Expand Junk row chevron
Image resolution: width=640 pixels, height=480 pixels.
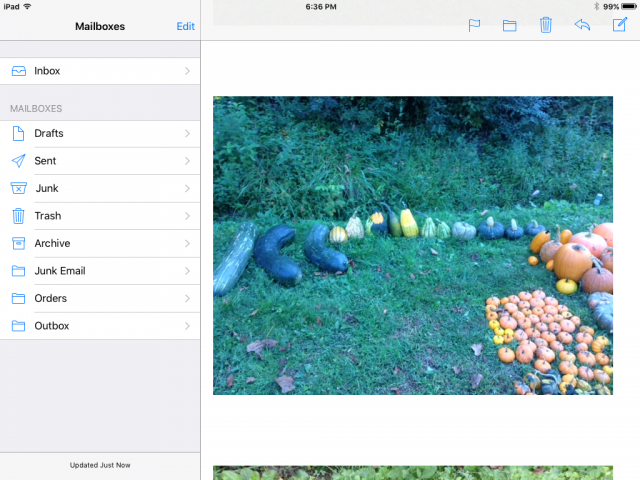pyautogui.click(x=187, y=188)
